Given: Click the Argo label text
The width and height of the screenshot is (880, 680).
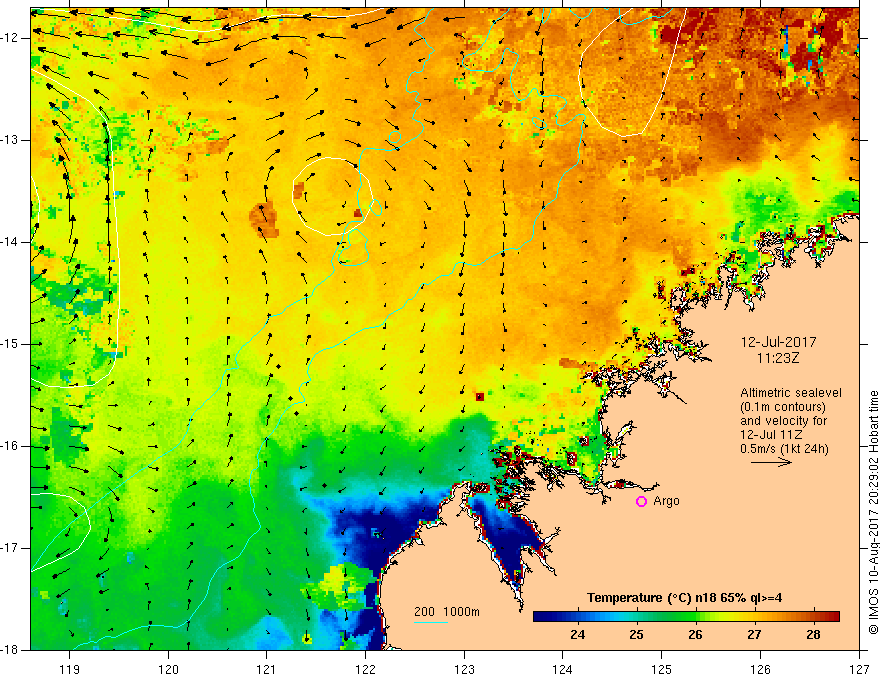Looking at the screenshot, I should tap(666, 501).
